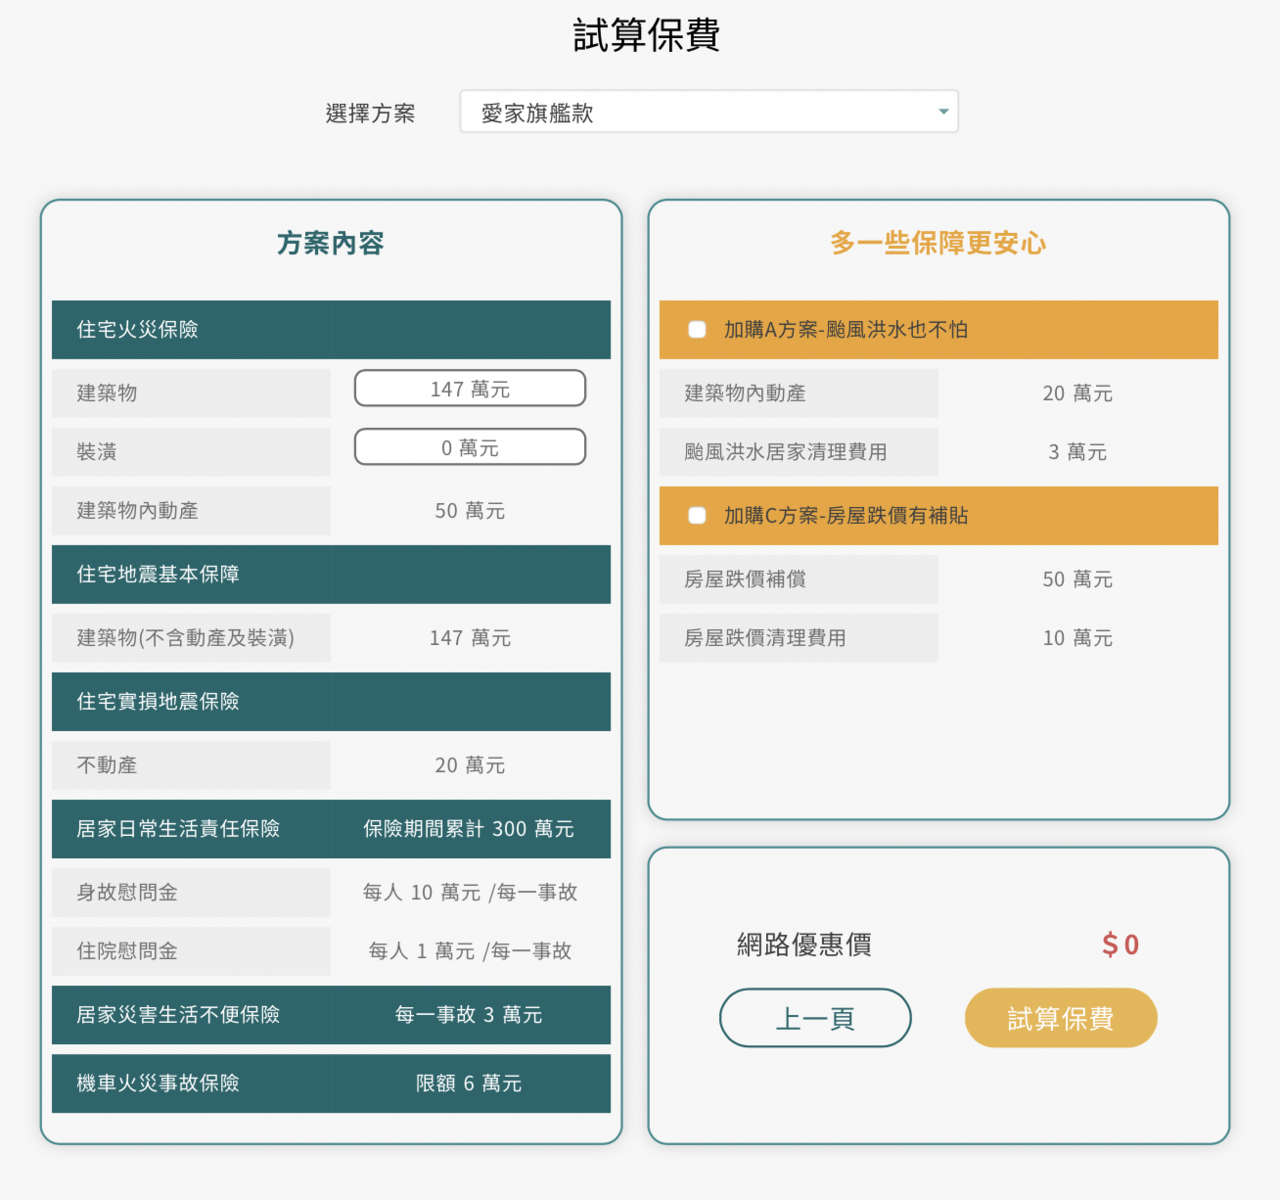Click the 建築物 amount field showing 147 萬元
The width and height of the screenshot is (1280, 1200).
(x=470, y=389)
